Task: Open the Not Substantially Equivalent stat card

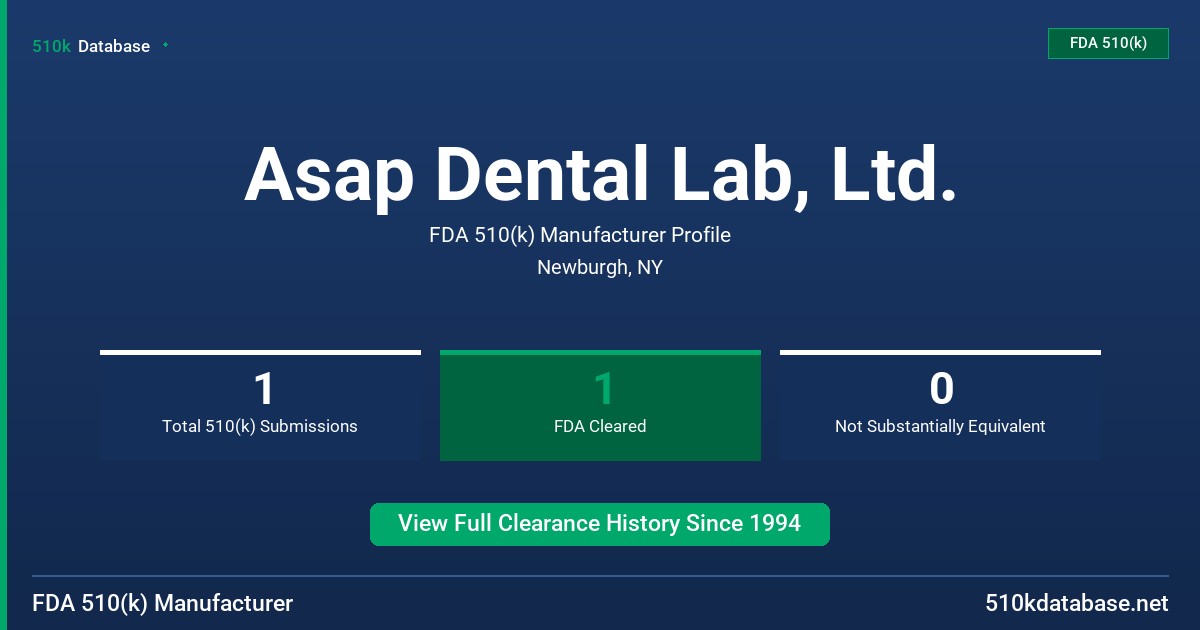Action: click(x=940, y=406)
